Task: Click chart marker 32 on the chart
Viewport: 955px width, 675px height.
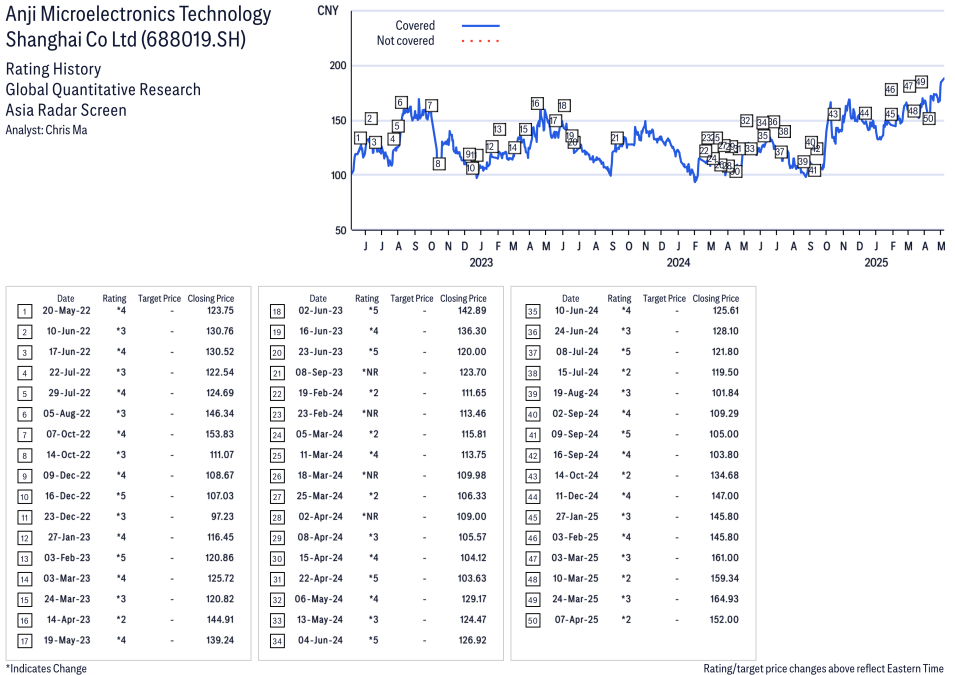Action: tap(746, 121)
